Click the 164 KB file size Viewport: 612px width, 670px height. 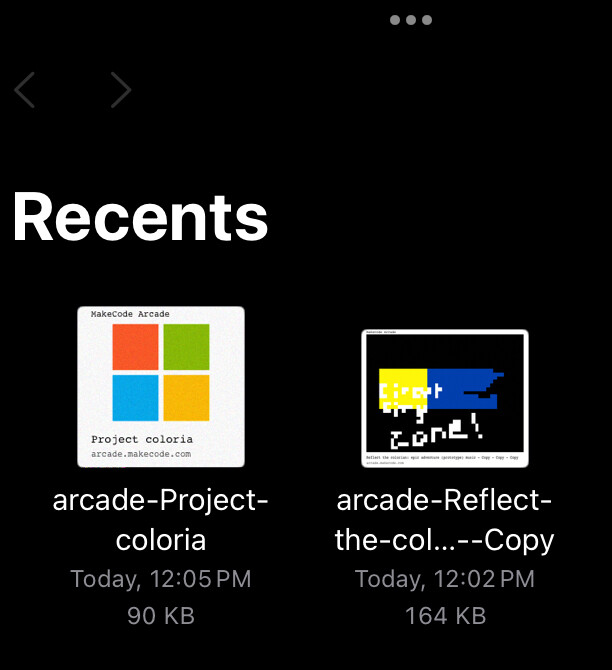point(445,616)
